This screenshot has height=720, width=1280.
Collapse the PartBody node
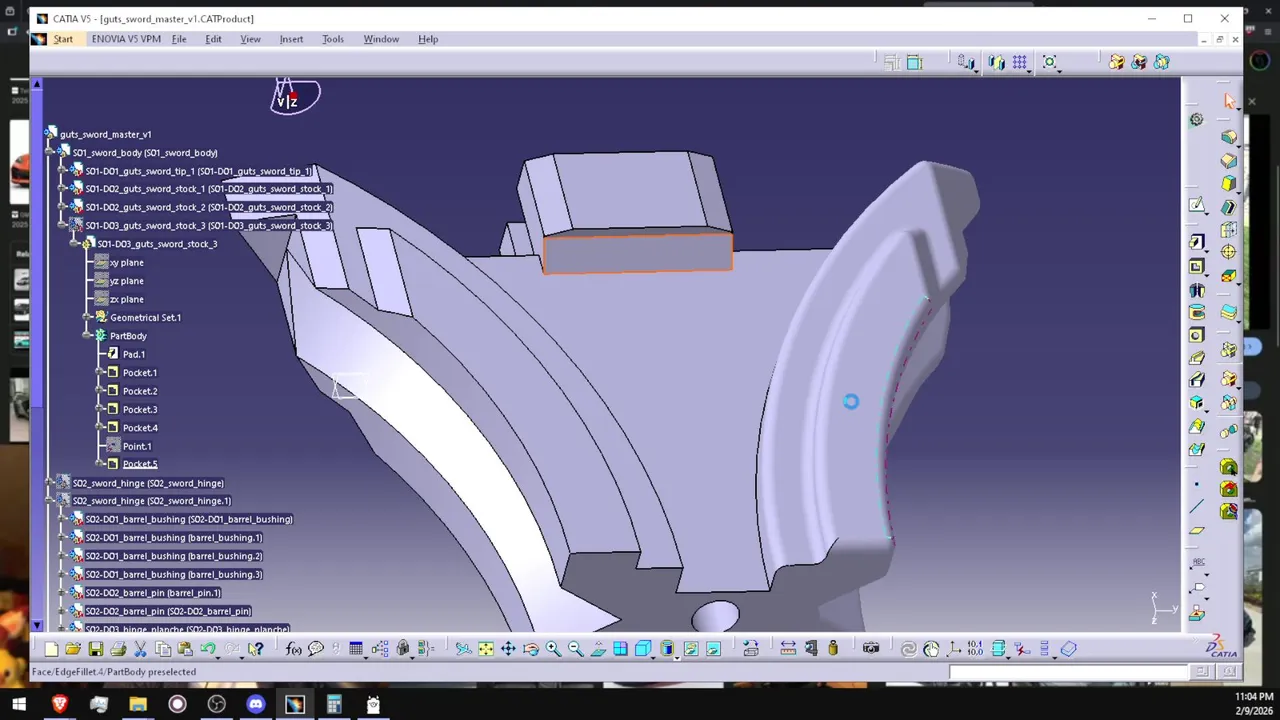click(88, 336)
